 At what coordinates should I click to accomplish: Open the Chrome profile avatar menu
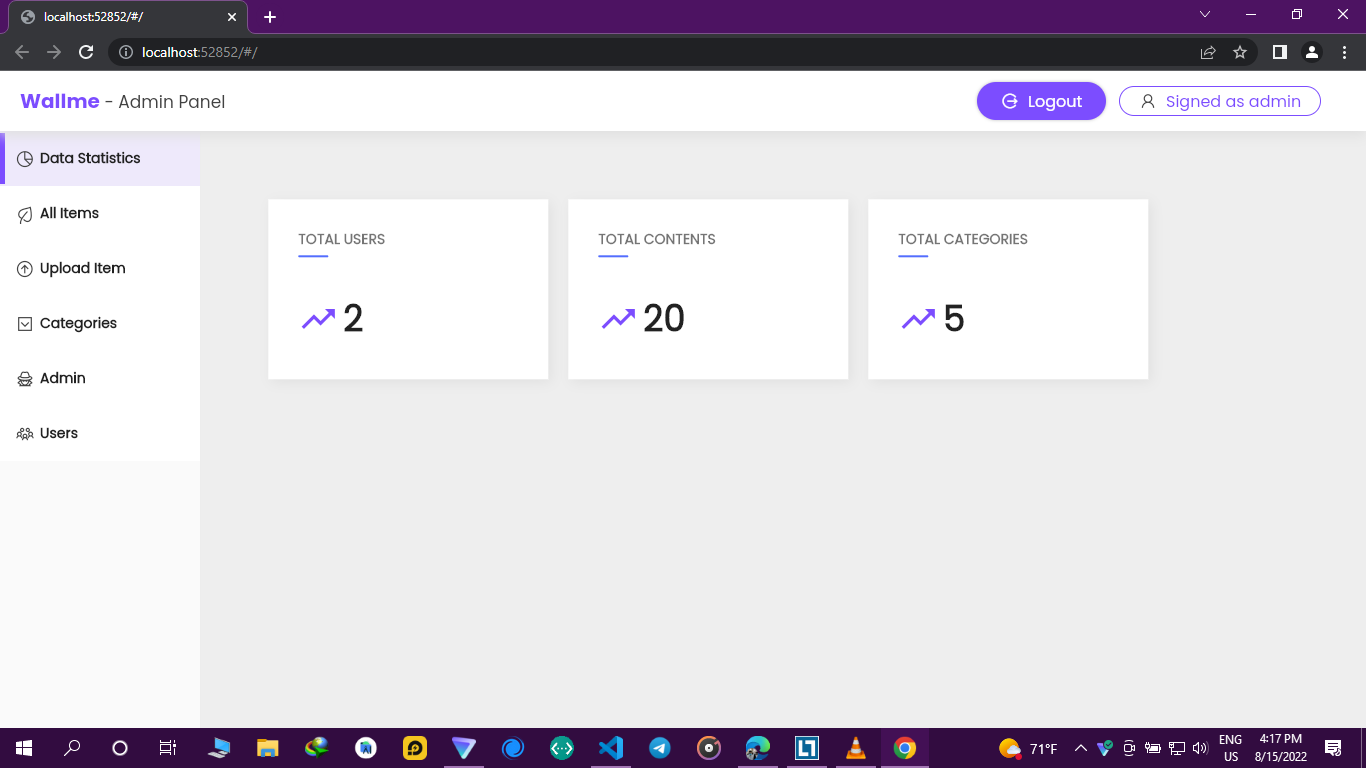pos(1311,52)
